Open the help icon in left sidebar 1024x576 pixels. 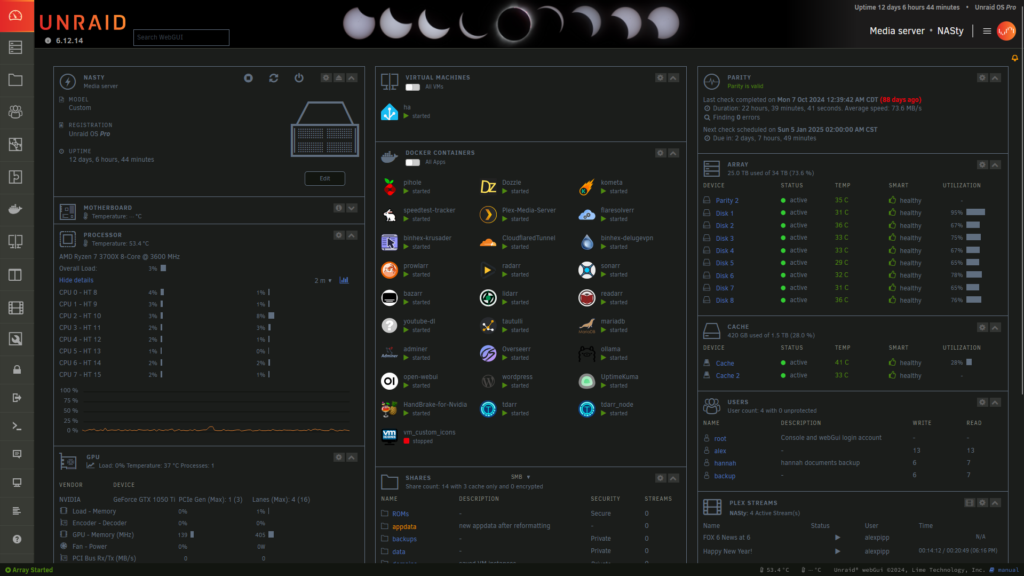[x=17, y=539]
